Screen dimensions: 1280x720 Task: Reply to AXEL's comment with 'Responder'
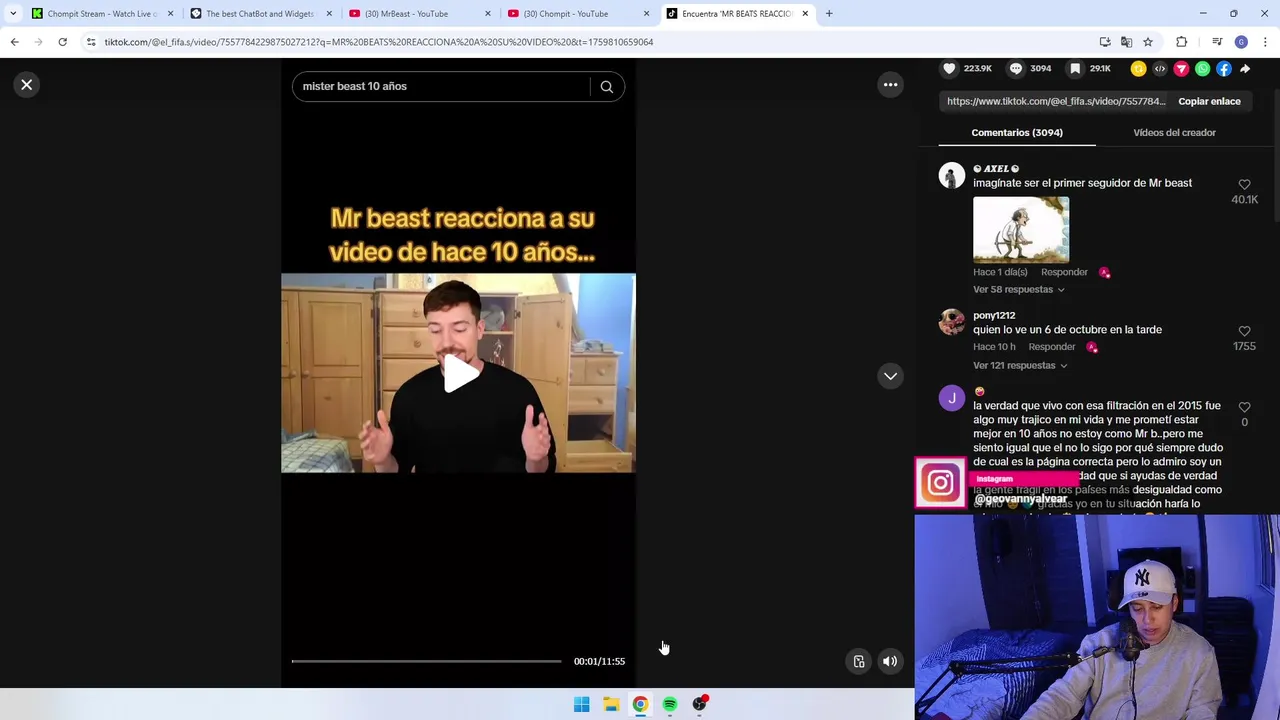1064,272
